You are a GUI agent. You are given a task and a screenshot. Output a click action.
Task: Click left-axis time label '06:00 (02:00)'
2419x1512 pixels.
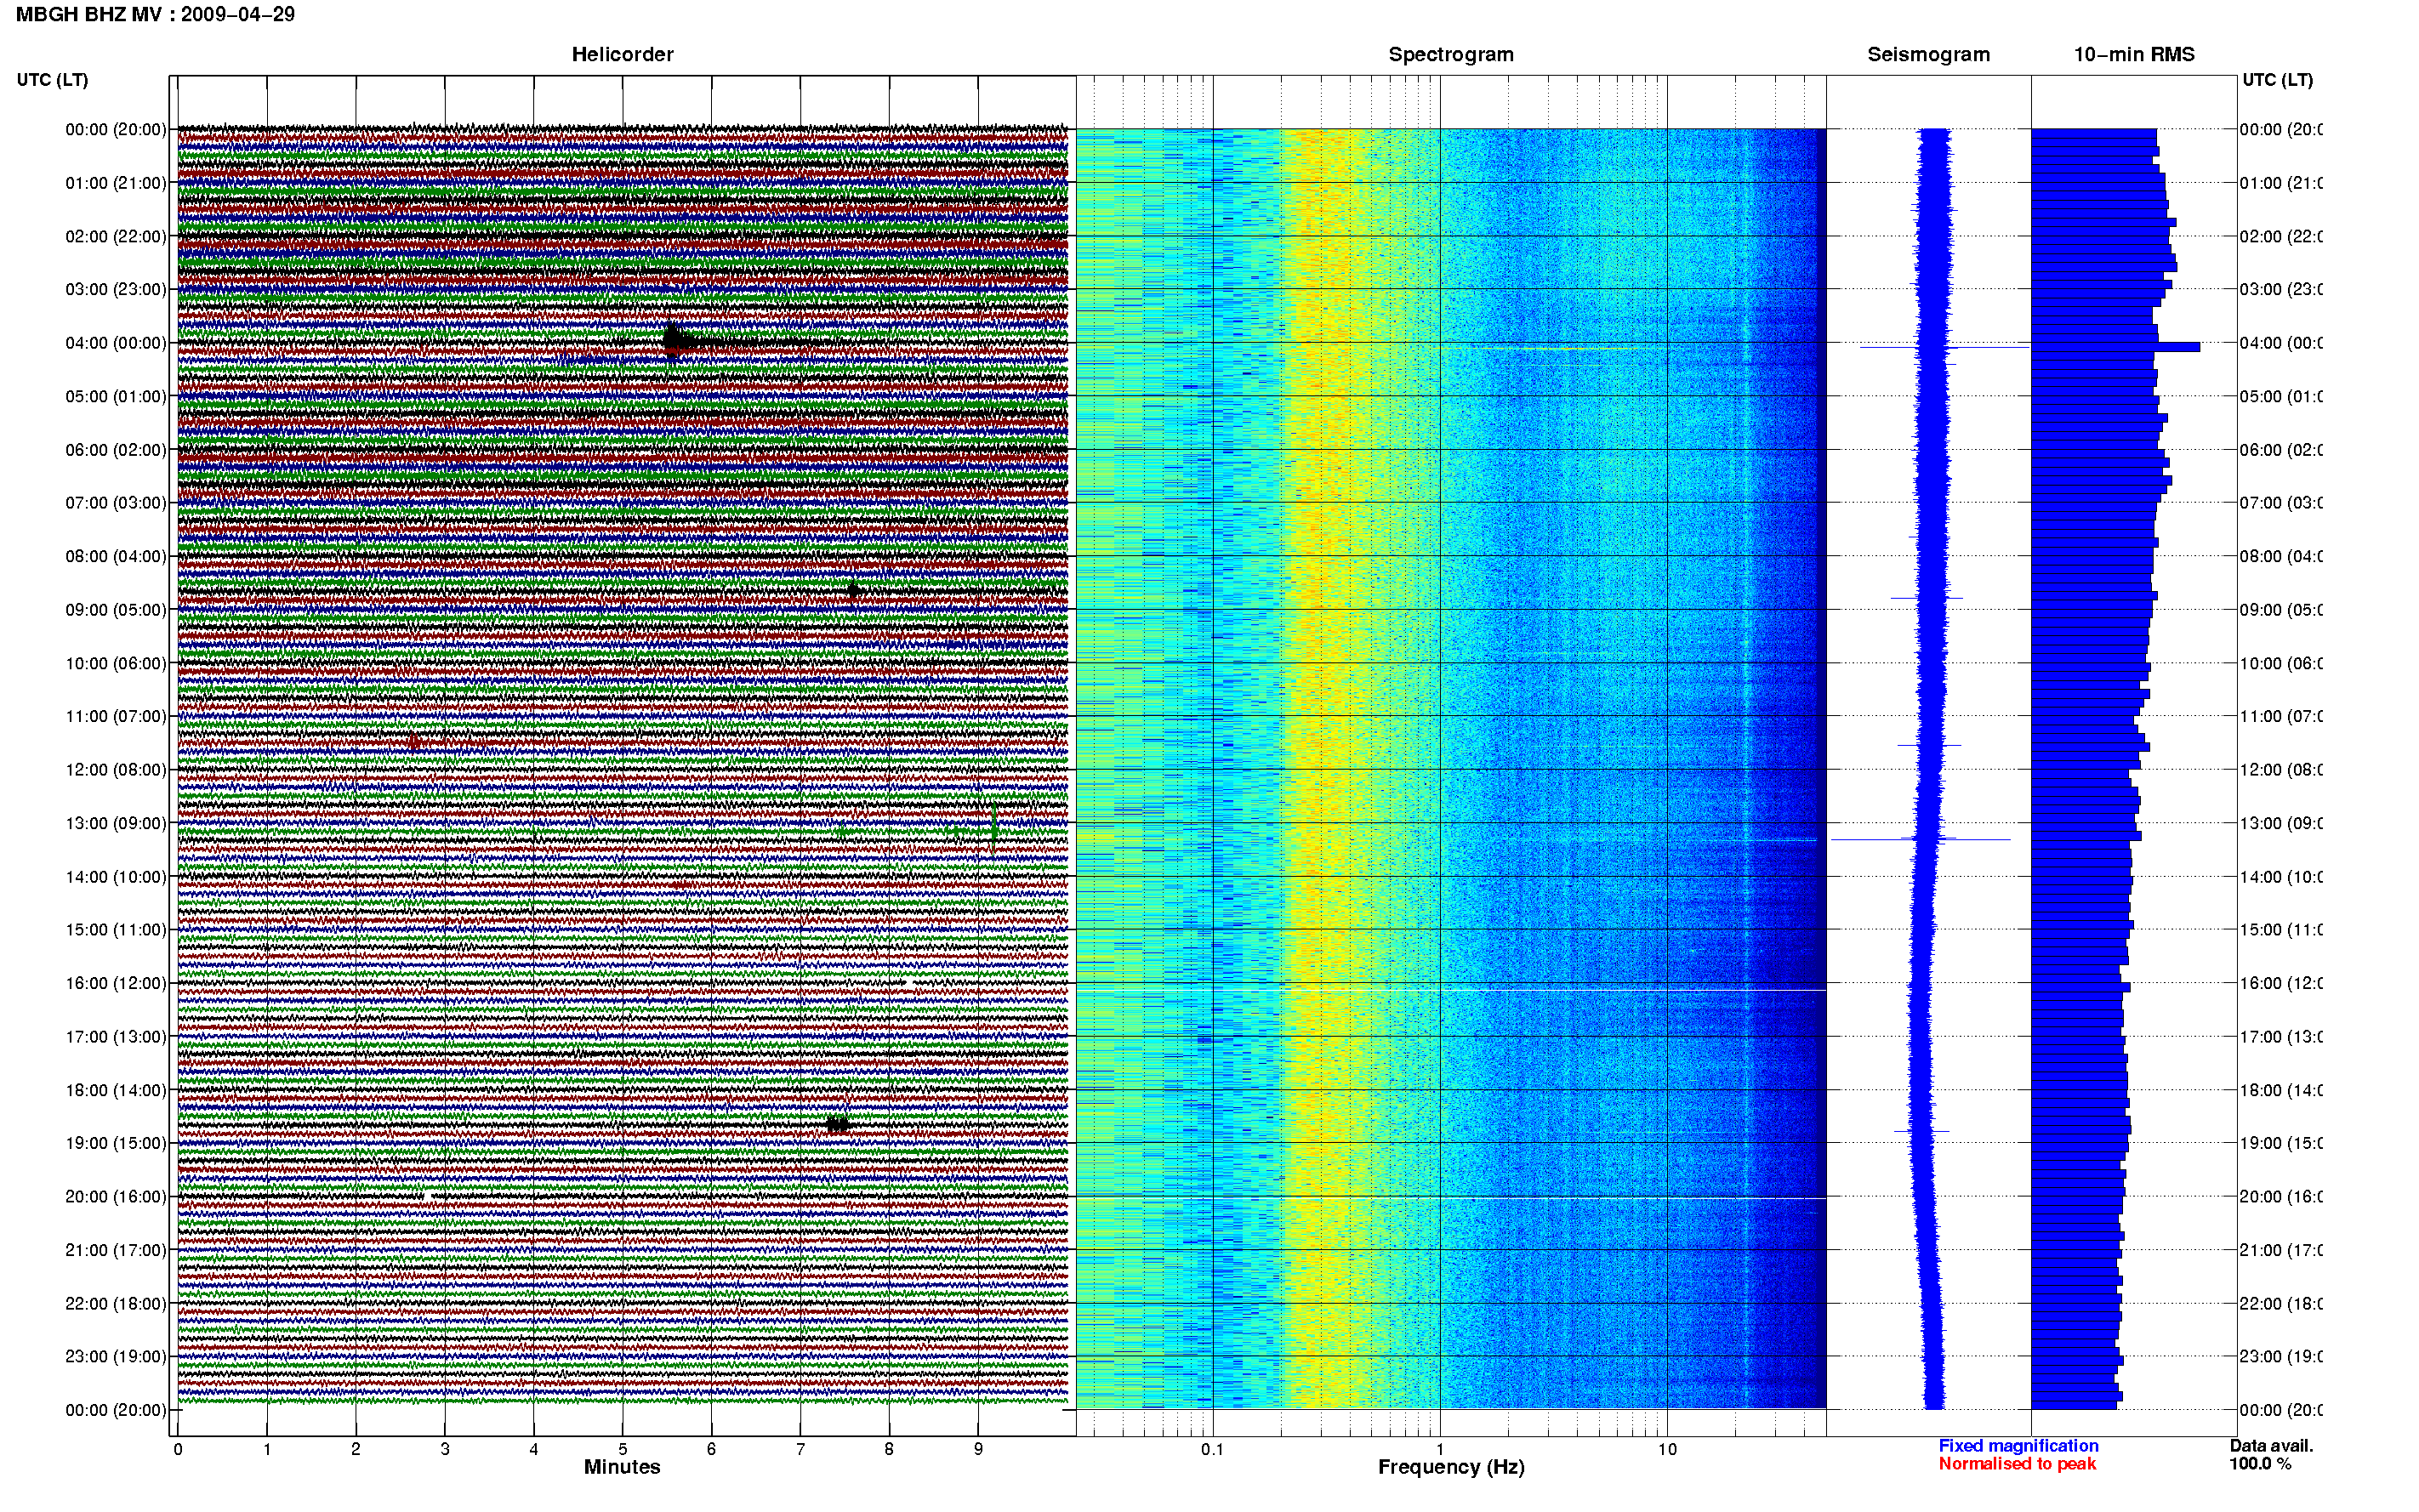(x=116, y=450)
